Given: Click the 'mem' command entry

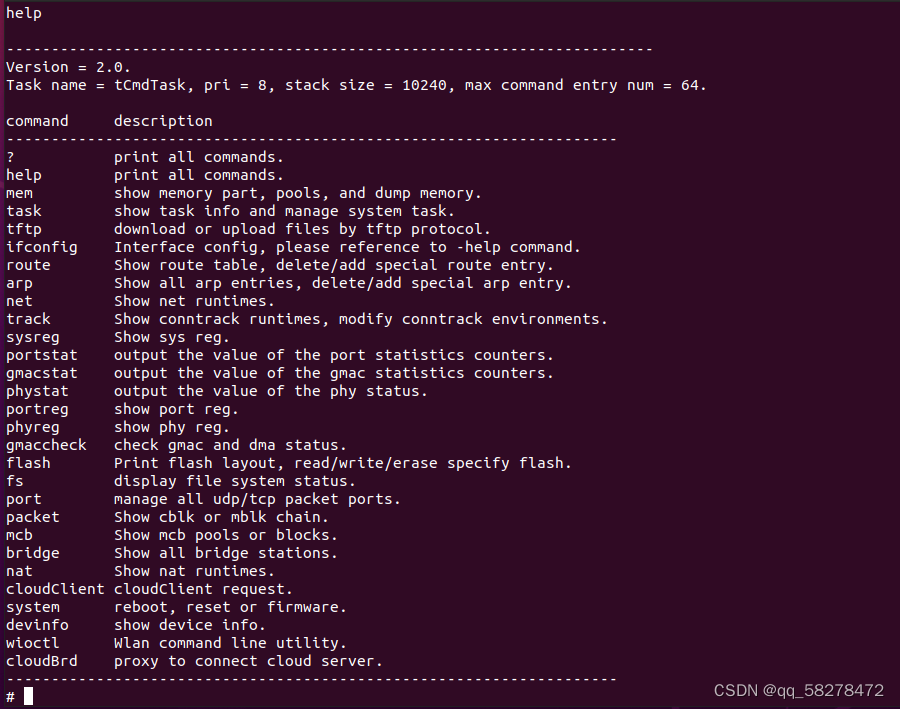Looking at the screenshot, I should pos(19,193).
